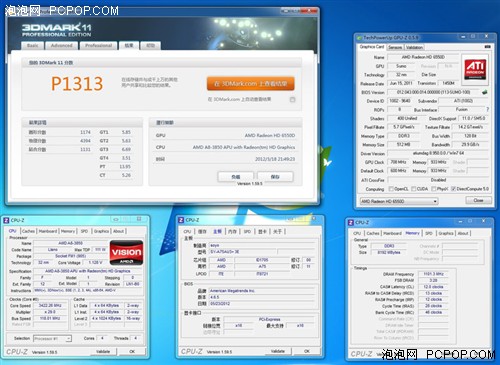Viewport: 500px width, 365px height.
Task: Open the Advanced tab in 3DMark 11
Action: pos(62,46)
